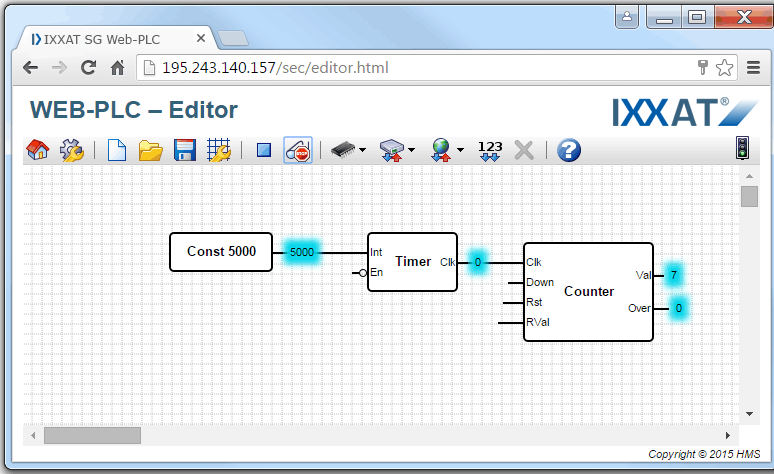Viewport: 774px width, 474px height.
Task: Open the gear-and-wrench settings icon
Action: (72, 150)
